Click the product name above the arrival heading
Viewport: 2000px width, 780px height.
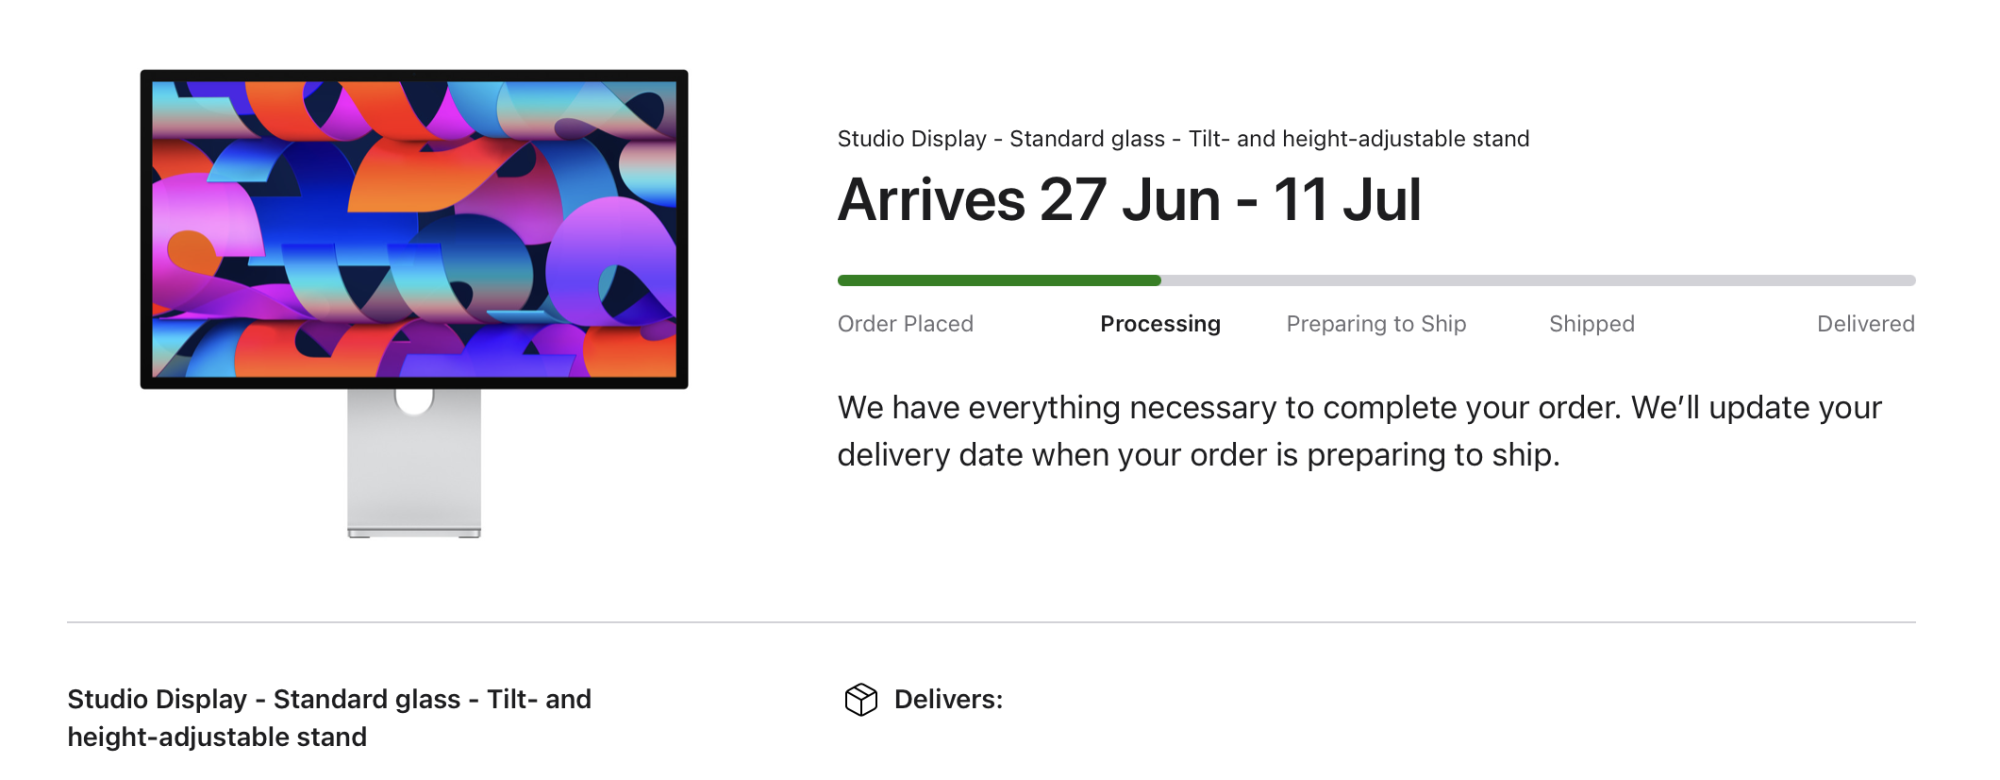1183,139
